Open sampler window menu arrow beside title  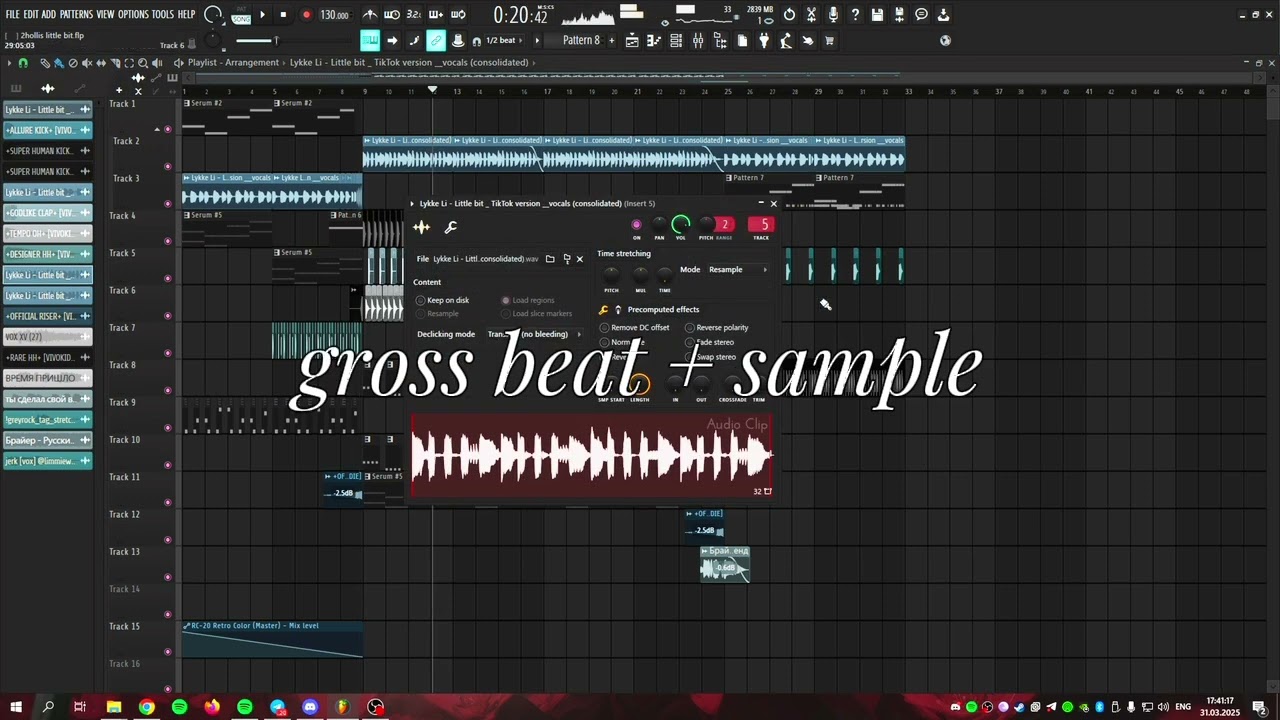[x=412, y=203]
